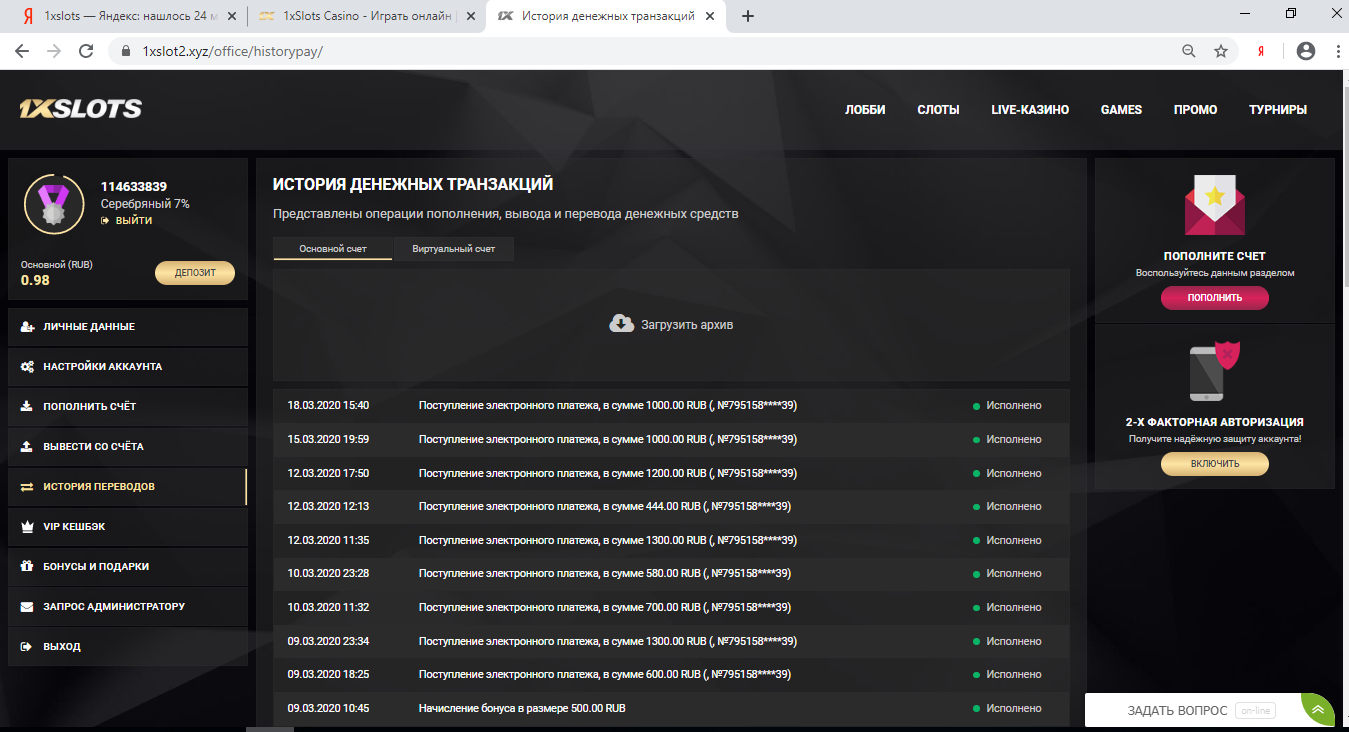Click the ДЕПОЗИТ button

[x=195, y=273]
